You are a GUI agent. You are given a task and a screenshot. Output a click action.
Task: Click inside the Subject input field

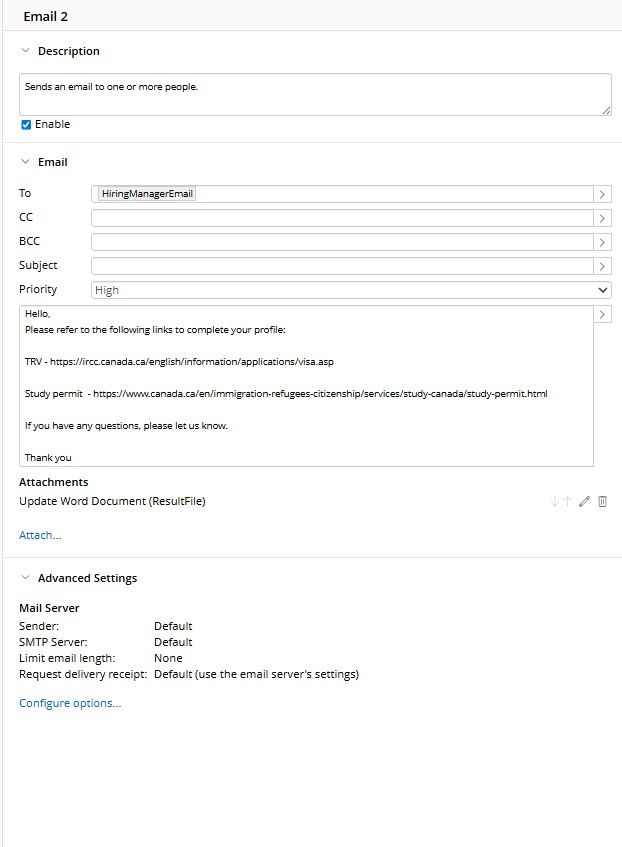coord(342,266)
